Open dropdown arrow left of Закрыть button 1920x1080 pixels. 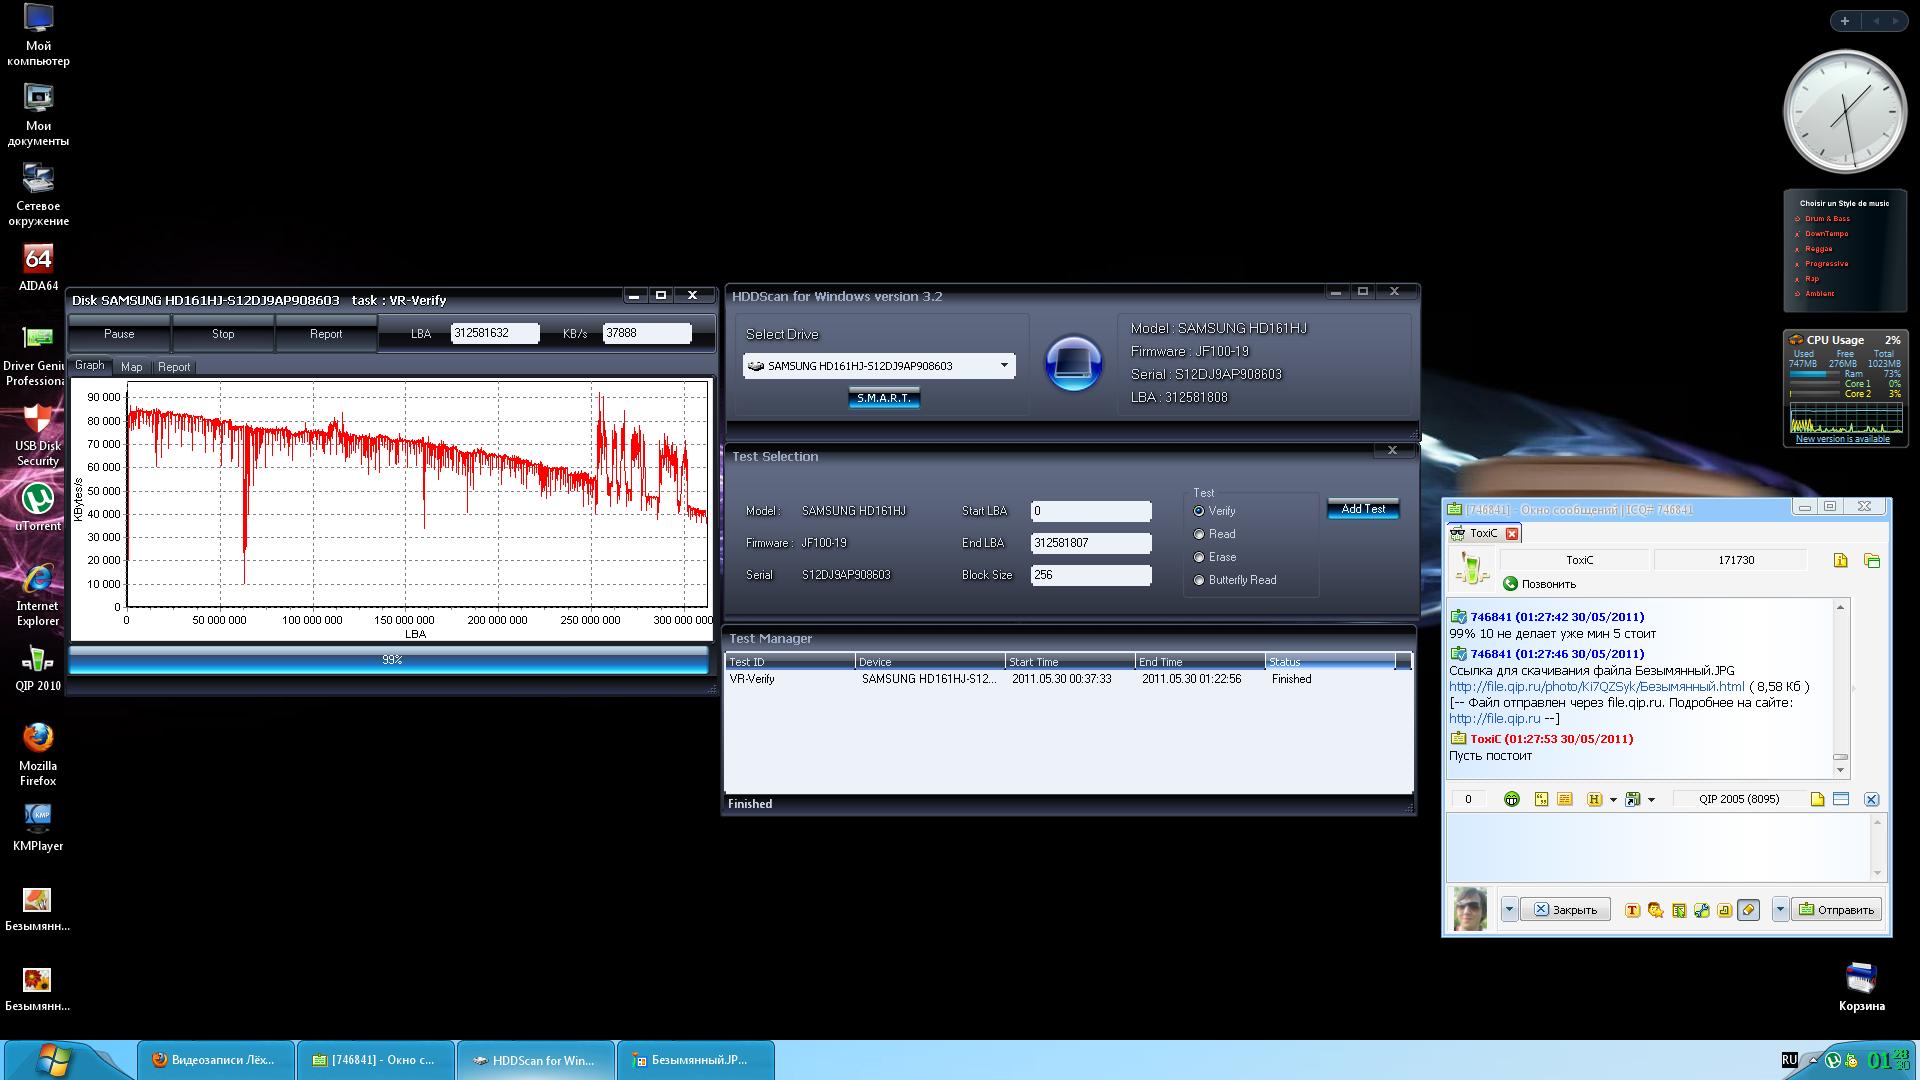(x=1509, y=910)
